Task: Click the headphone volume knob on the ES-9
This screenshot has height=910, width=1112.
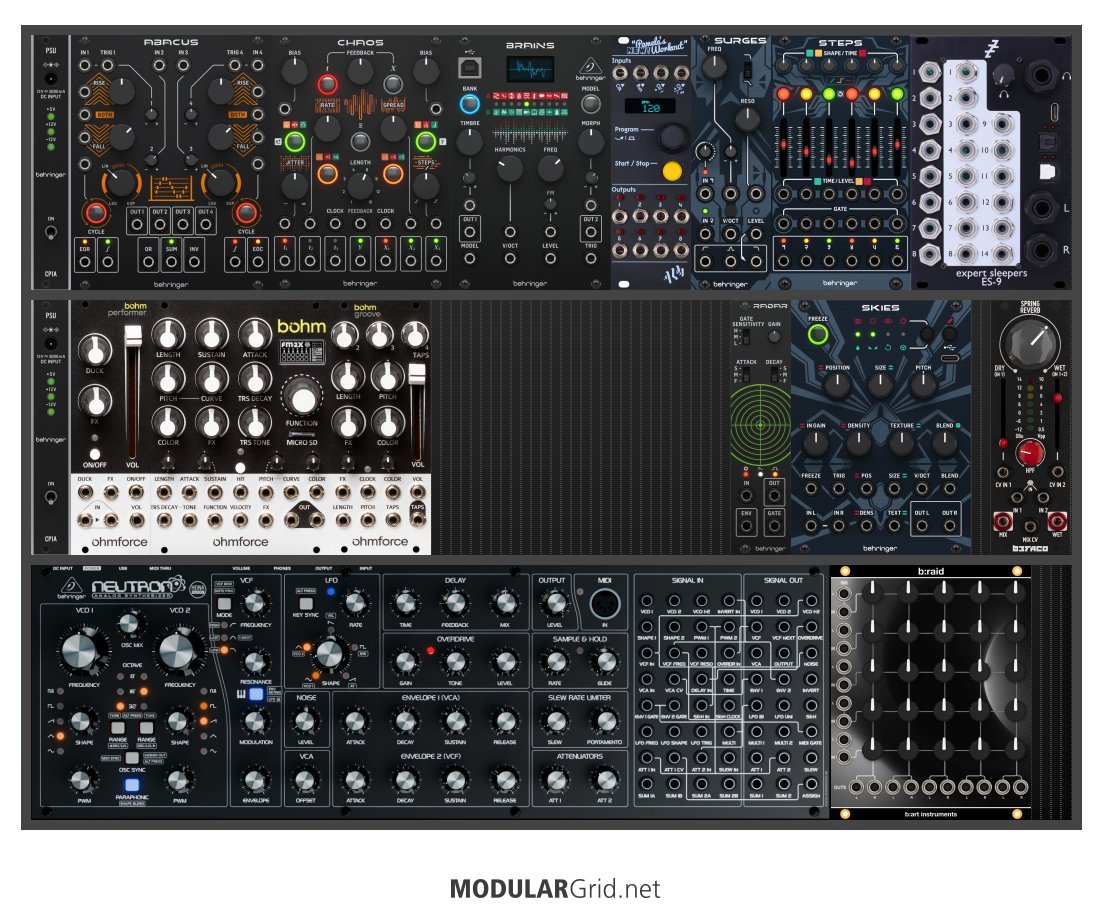Action: [x=1002, y=74]
